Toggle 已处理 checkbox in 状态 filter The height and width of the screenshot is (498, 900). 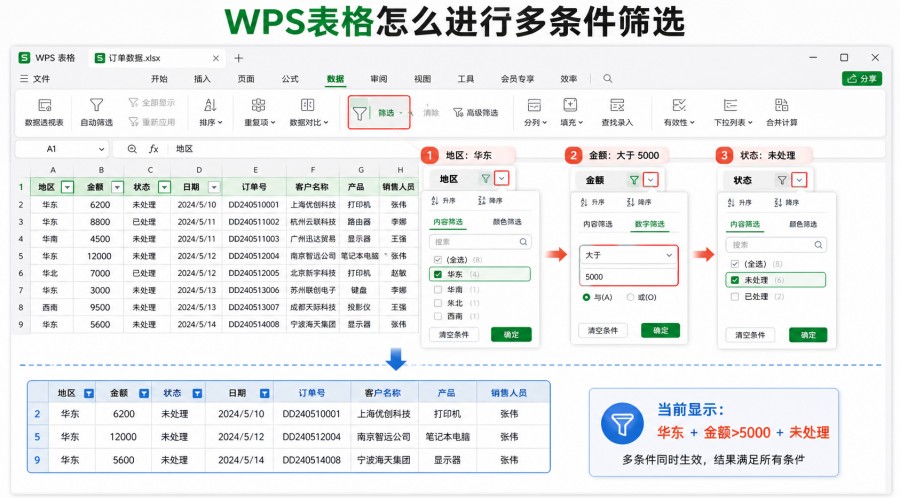[735, 297]
